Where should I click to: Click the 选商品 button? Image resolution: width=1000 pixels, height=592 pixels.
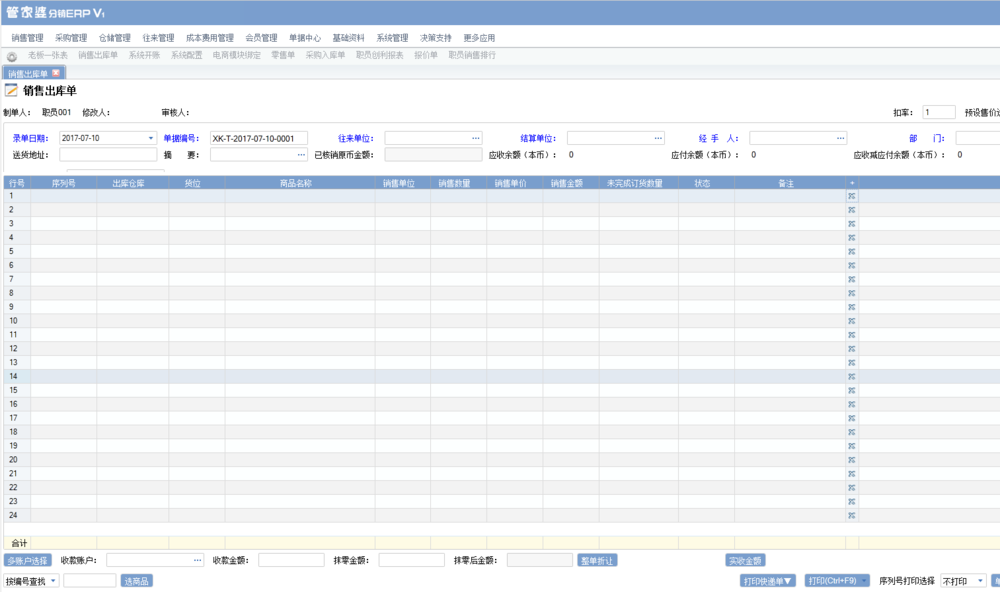pos(136,581)
